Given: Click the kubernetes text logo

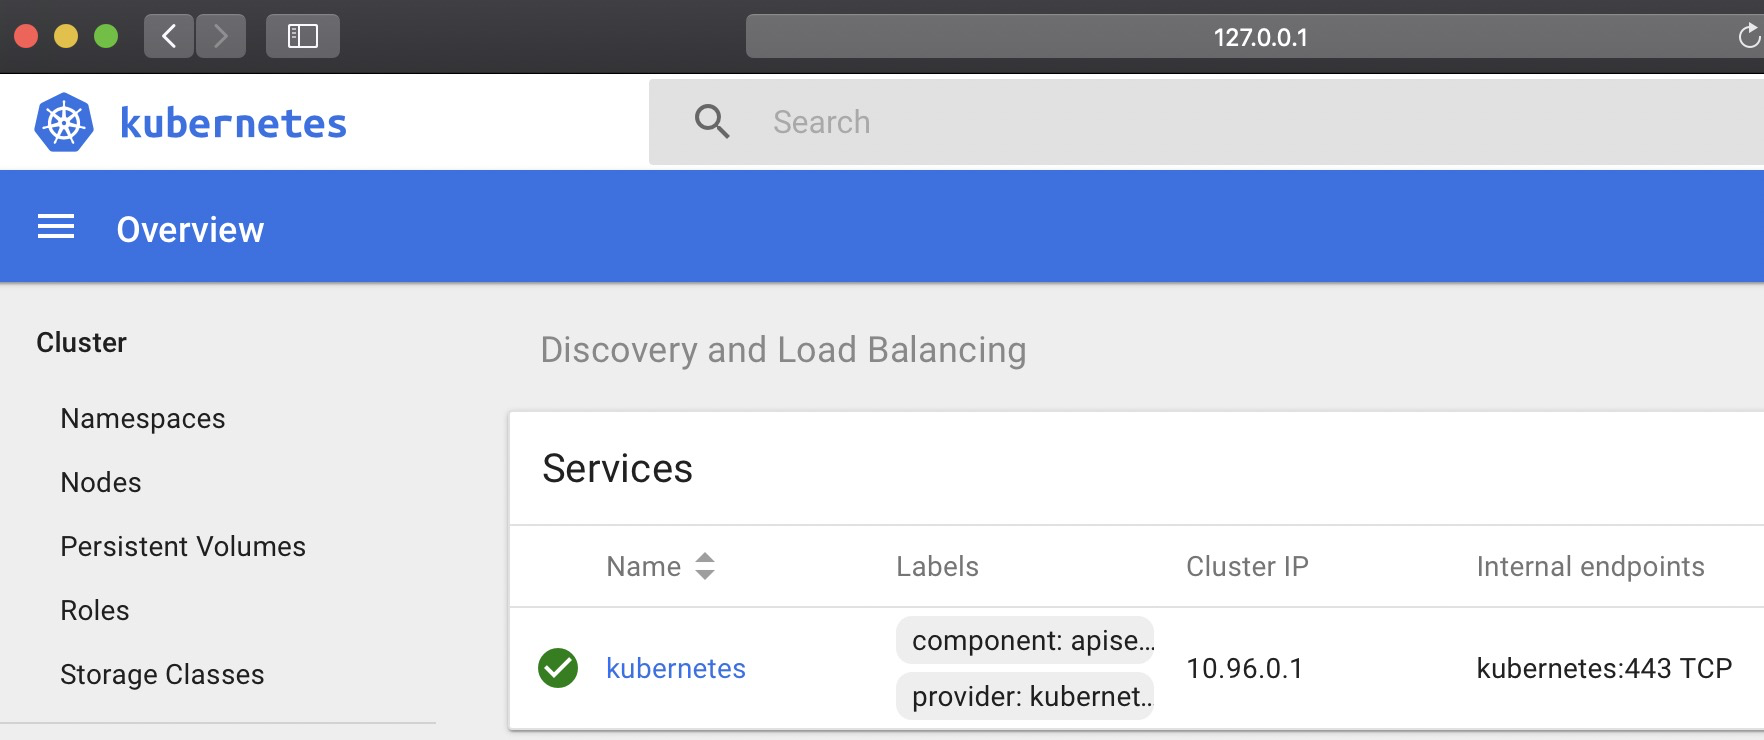Looking at the screenshot, I should [x=233, y=123].
